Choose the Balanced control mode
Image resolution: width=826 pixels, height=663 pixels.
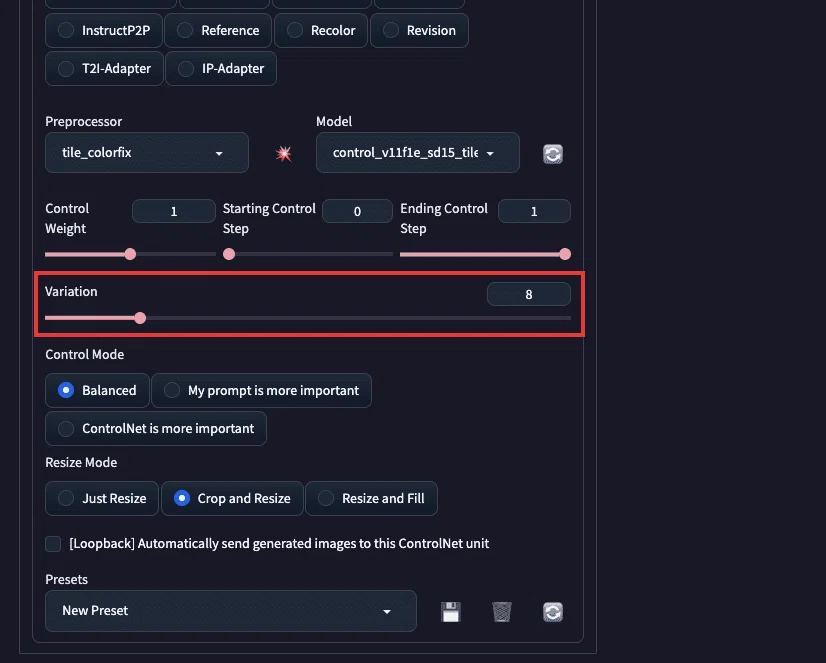(97, 390)
